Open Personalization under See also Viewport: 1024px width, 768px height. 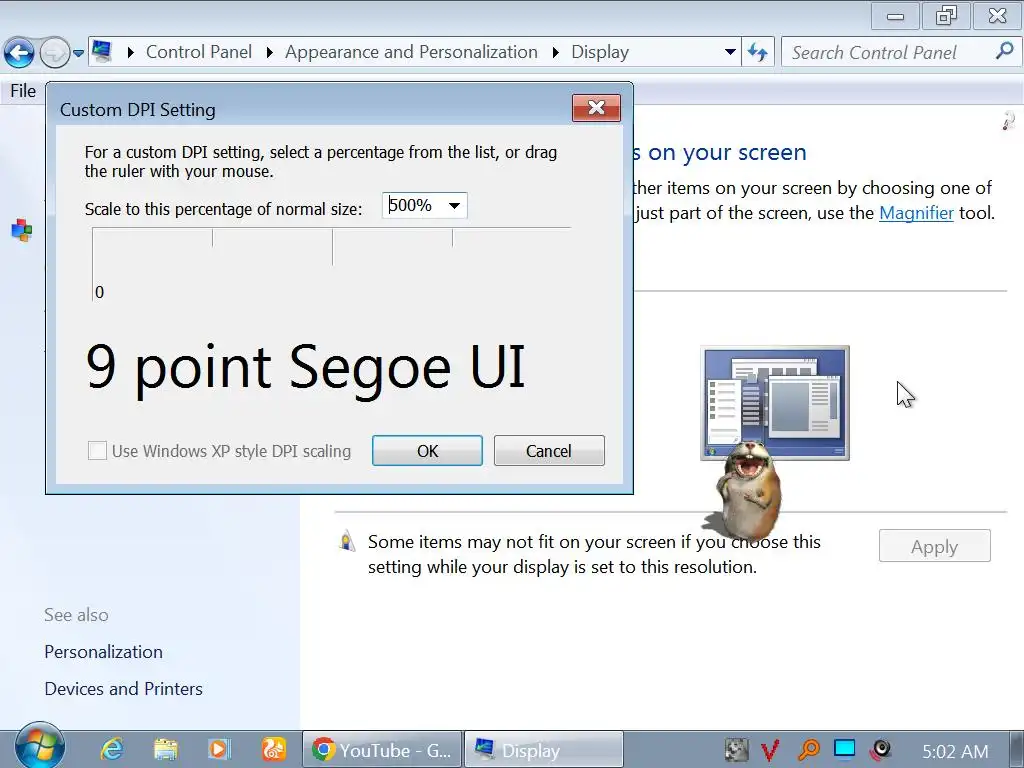(x=103, y=652)
